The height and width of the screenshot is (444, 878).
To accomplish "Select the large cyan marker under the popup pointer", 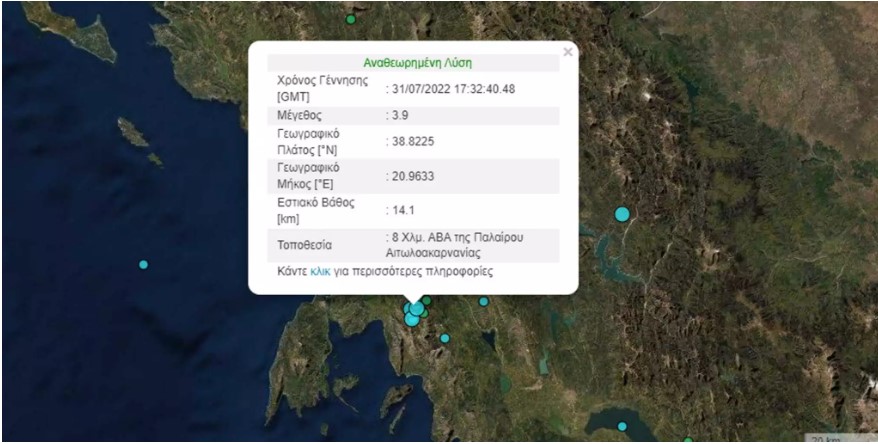I will [416, 308].
